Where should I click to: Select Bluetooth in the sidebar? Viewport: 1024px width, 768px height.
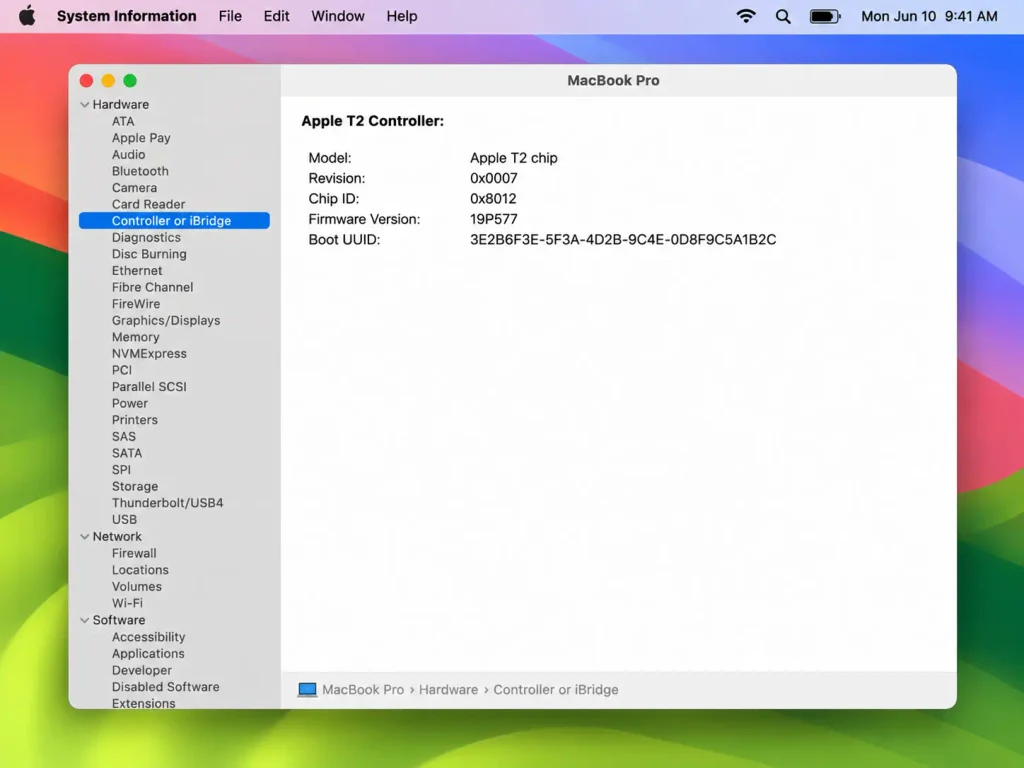click(140, 171)
